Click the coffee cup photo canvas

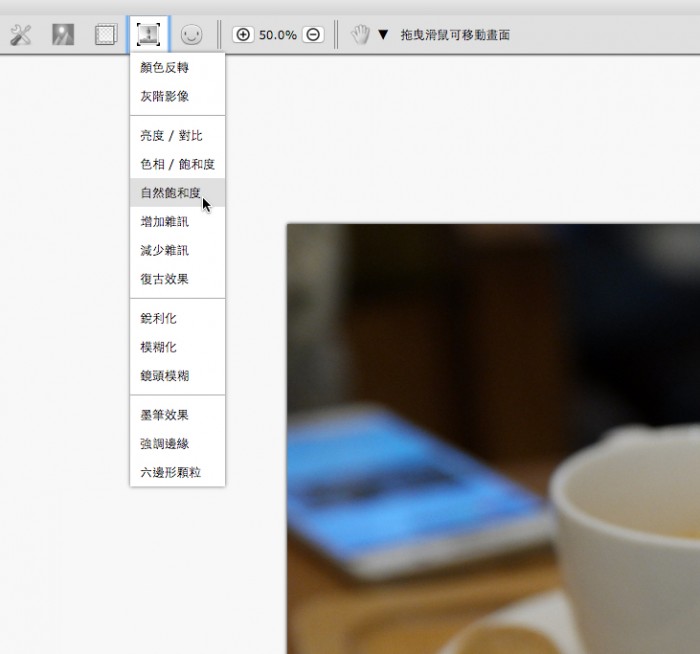click(493, 439)
